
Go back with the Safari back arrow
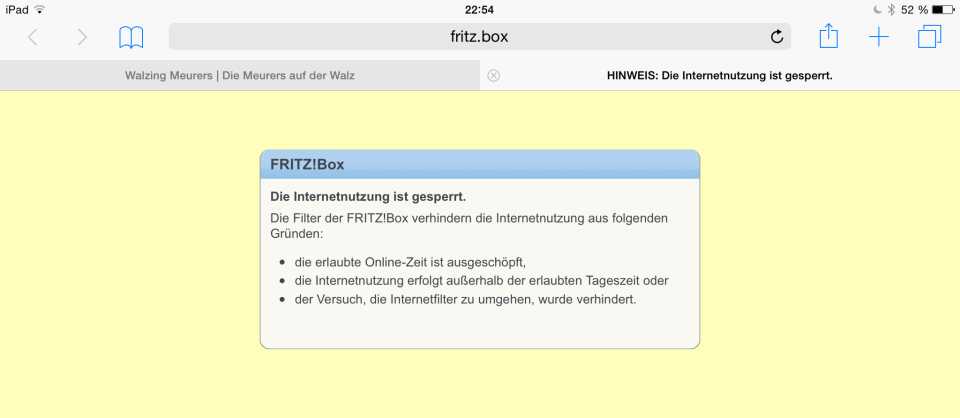tap(33, 37)
